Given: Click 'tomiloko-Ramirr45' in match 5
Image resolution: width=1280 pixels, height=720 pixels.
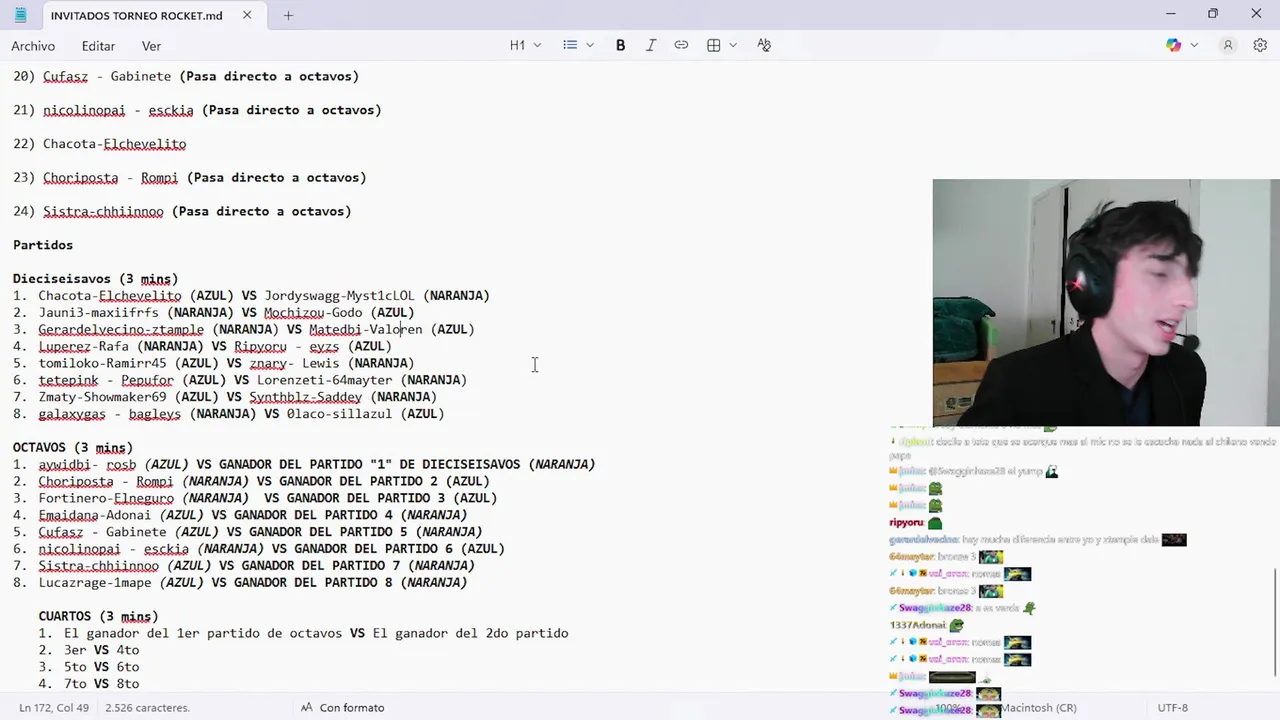Looking at the screenshot, I should [x=103, y=364].
